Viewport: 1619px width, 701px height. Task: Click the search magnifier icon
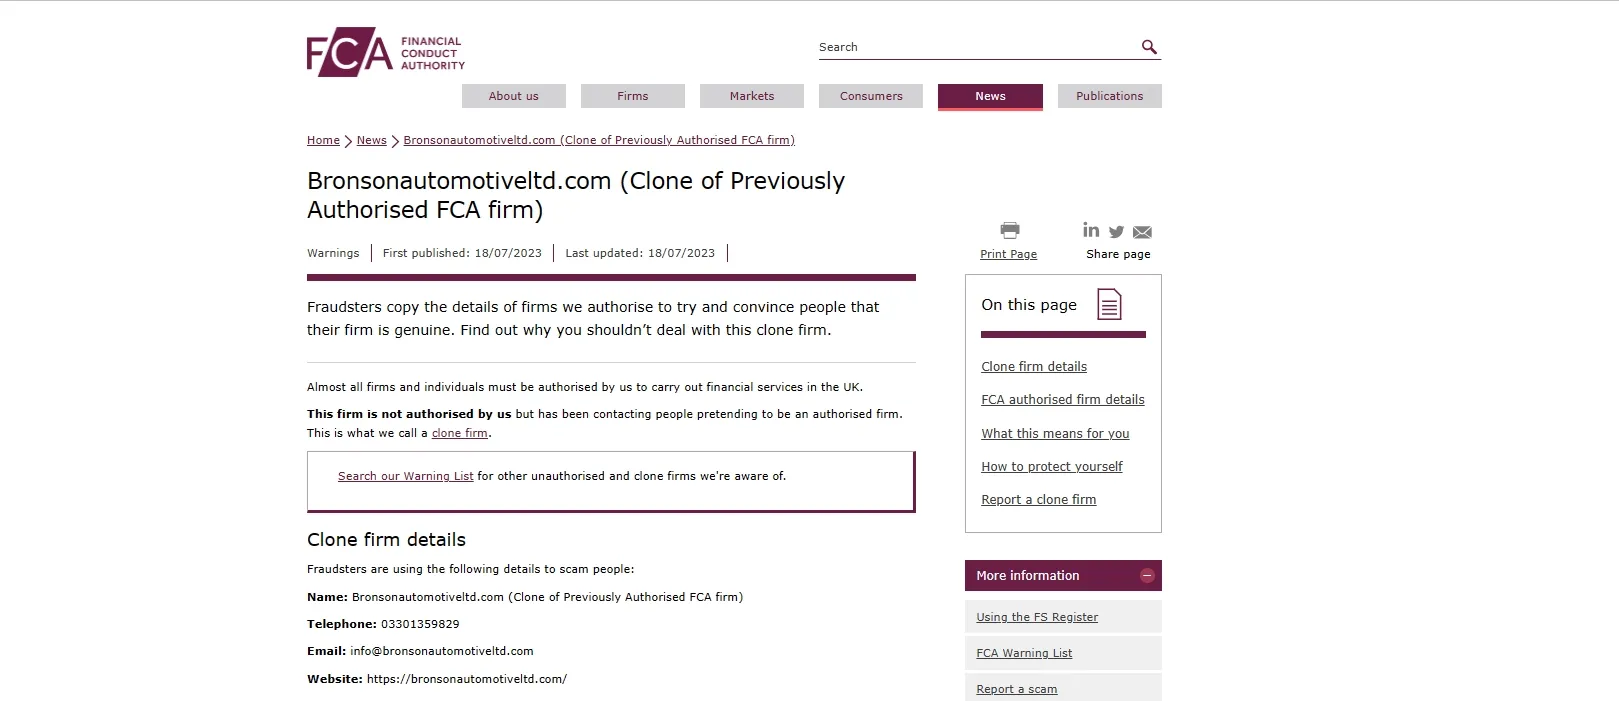click(x=1149, y=47)
